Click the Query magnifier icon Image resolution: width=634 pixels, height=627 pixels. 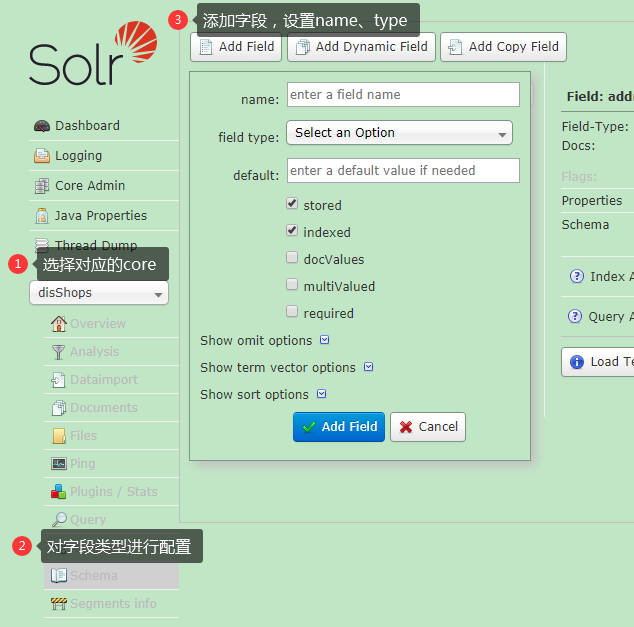59,519
